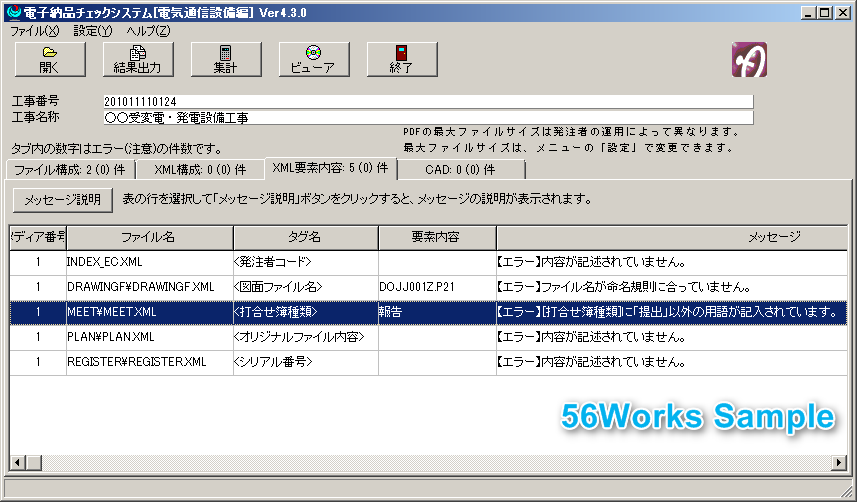Click the 工事名称 input field

pyautogui.click(x=428, y=117)
